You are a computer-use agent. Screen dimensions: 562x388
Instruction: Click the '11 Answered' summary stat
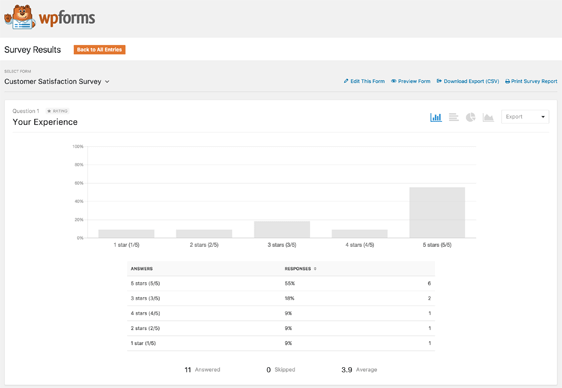pyautogui.click(x=202, y=370)
